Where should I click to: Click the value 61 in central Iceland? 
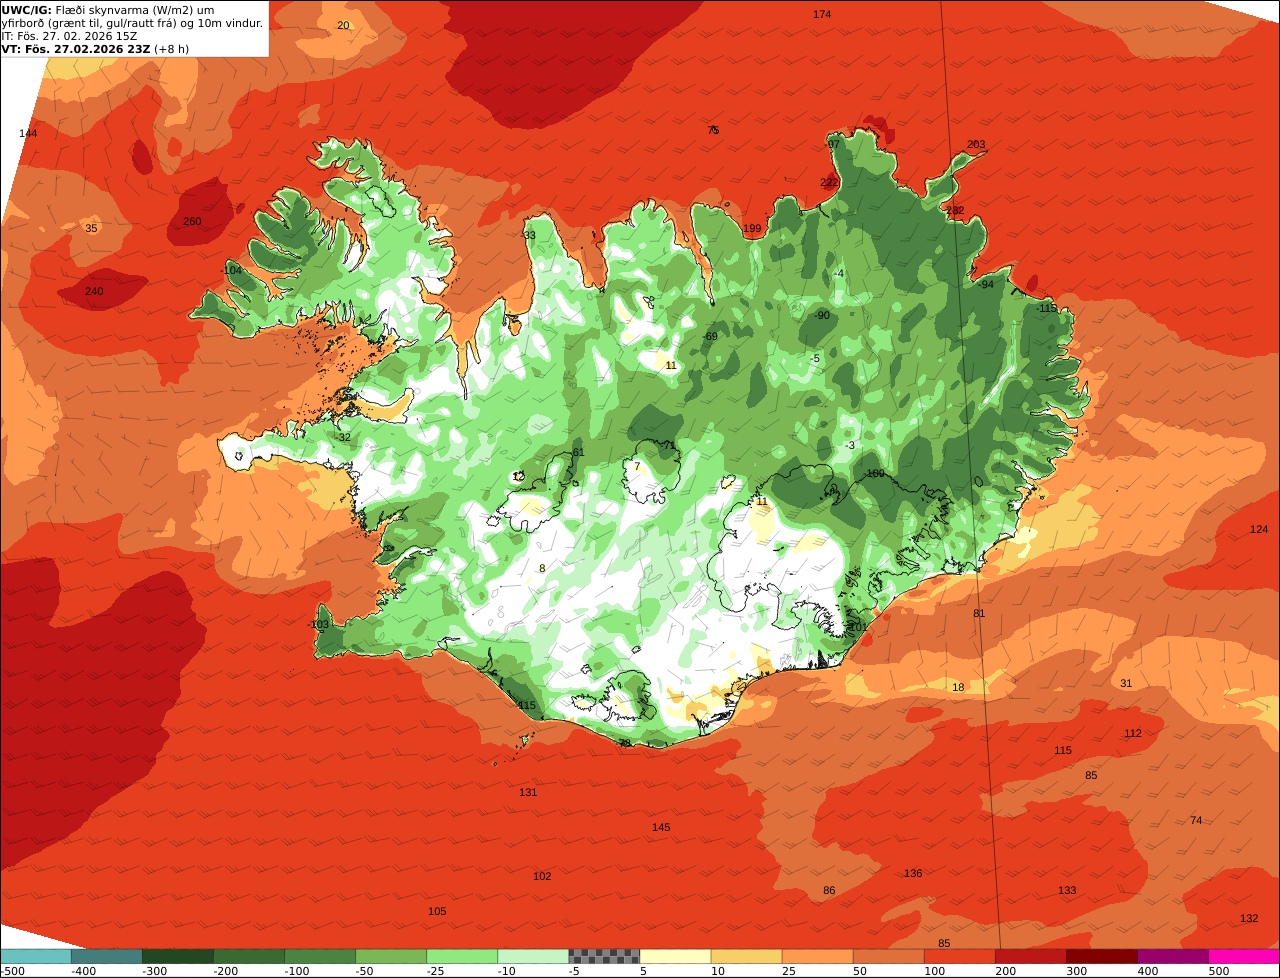click(x=578, y=452)
